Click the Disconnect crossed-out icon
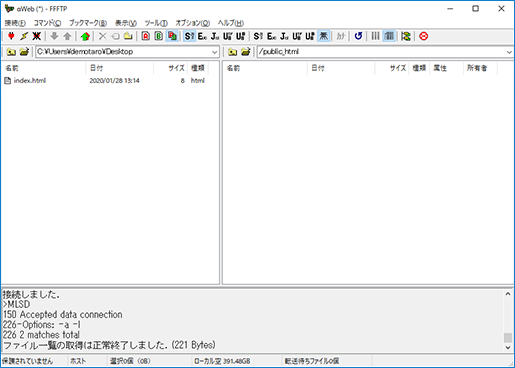 click(36, 36)
